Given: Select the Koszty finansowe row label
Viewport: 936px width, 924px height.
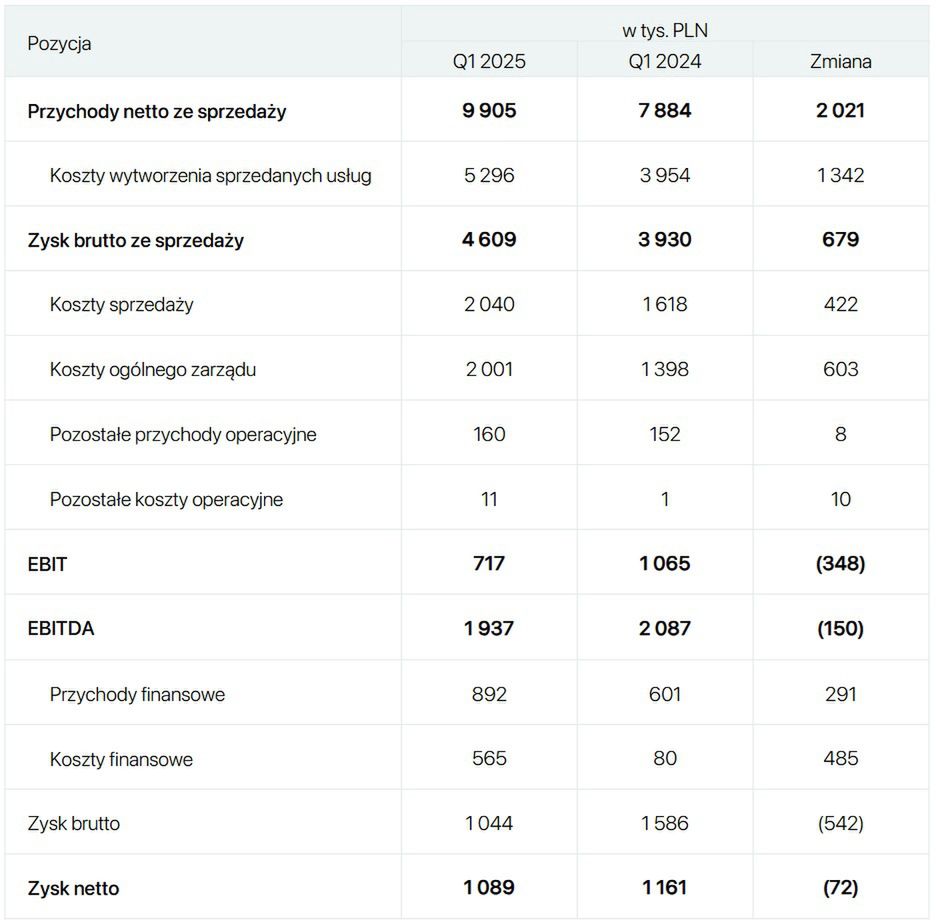Looking at the screenshot, I should click(121, 759).
